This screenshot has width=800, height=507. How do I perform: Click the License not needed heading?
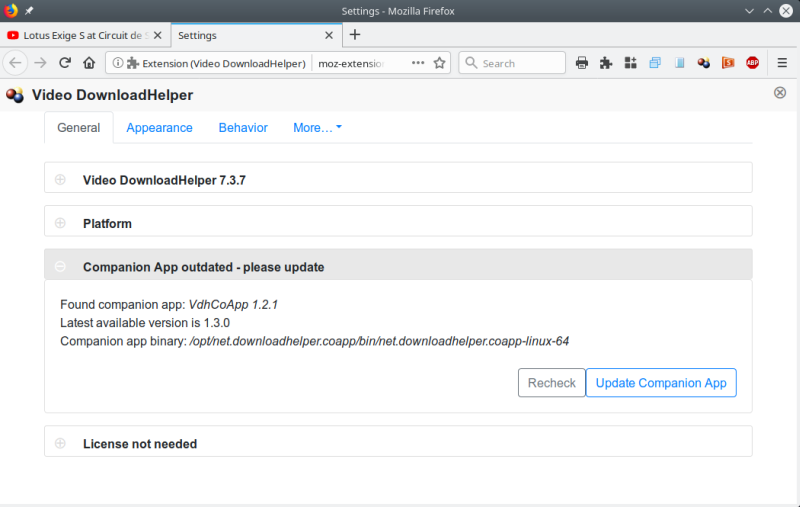click(x=140, y=444)
